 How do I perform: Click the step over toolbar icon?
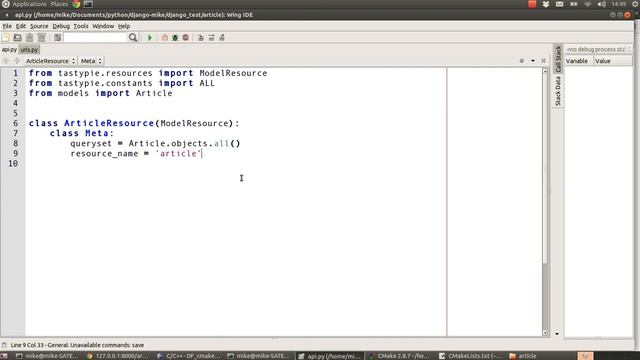tap(211, 38)
